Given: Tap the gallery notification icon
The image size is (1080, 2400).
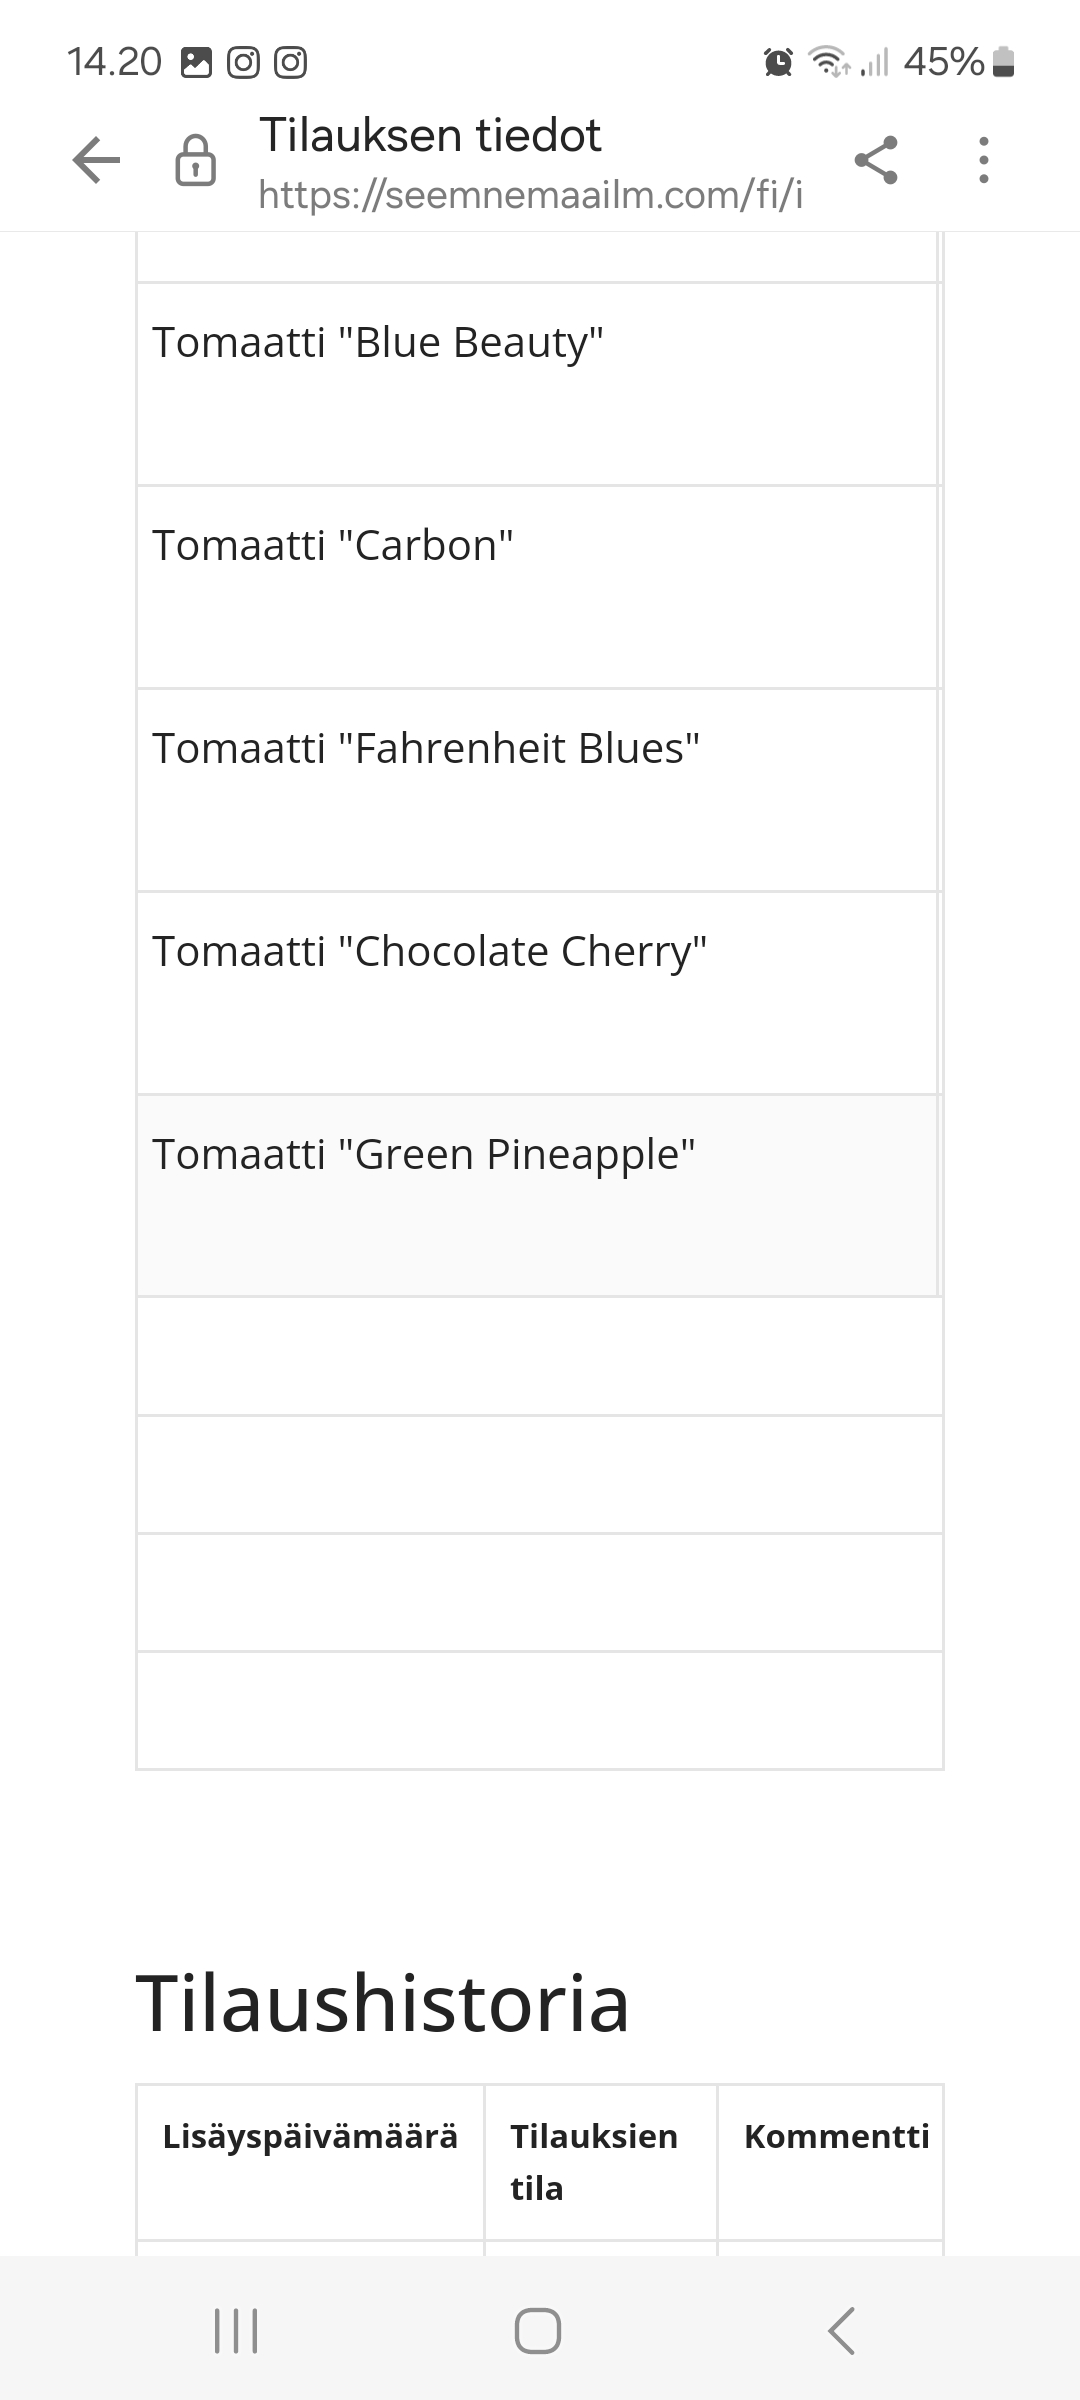Looking at the screenshot, I should 196,63.
